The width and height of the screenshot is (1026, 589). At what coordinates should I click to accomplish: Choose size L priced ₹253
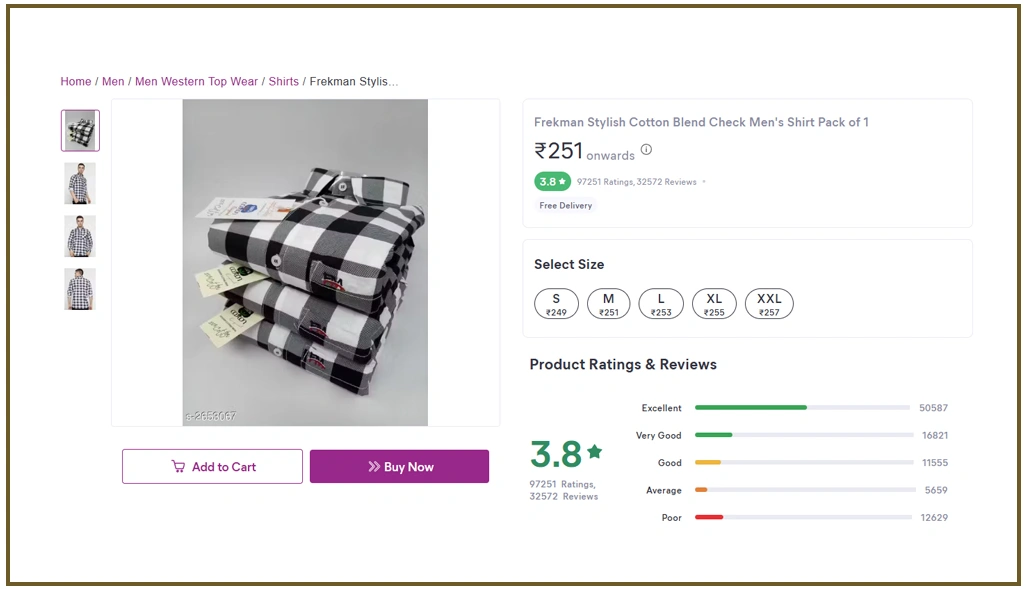click(661, 304)
